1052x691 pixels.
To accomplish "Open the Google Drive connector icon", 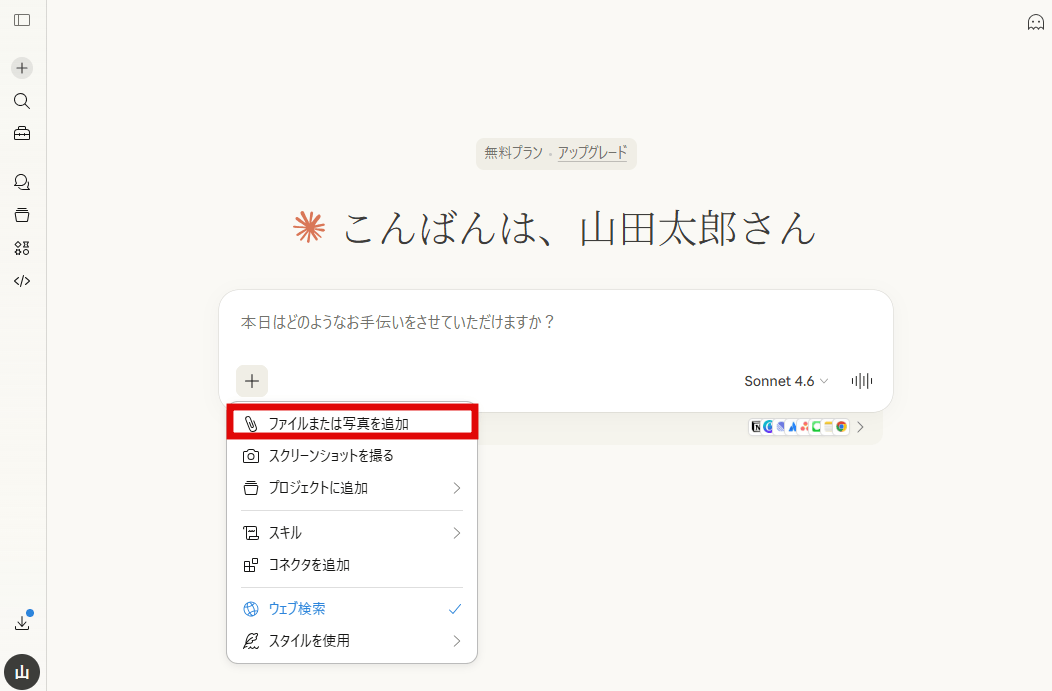I will pos(826,426).
